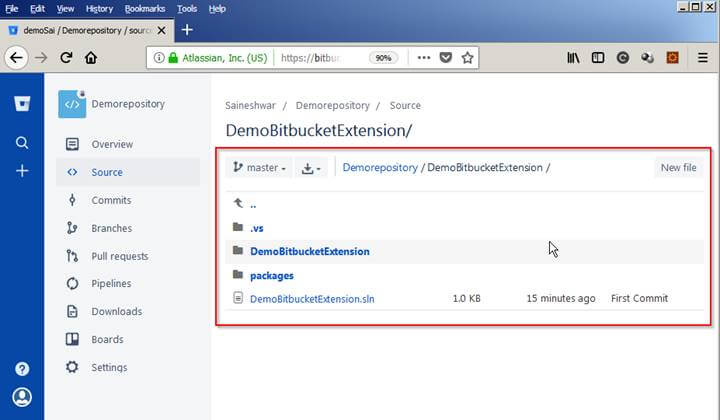720x420 pixels.
Task: Open the download options dropdown
Action: (311, 168)
